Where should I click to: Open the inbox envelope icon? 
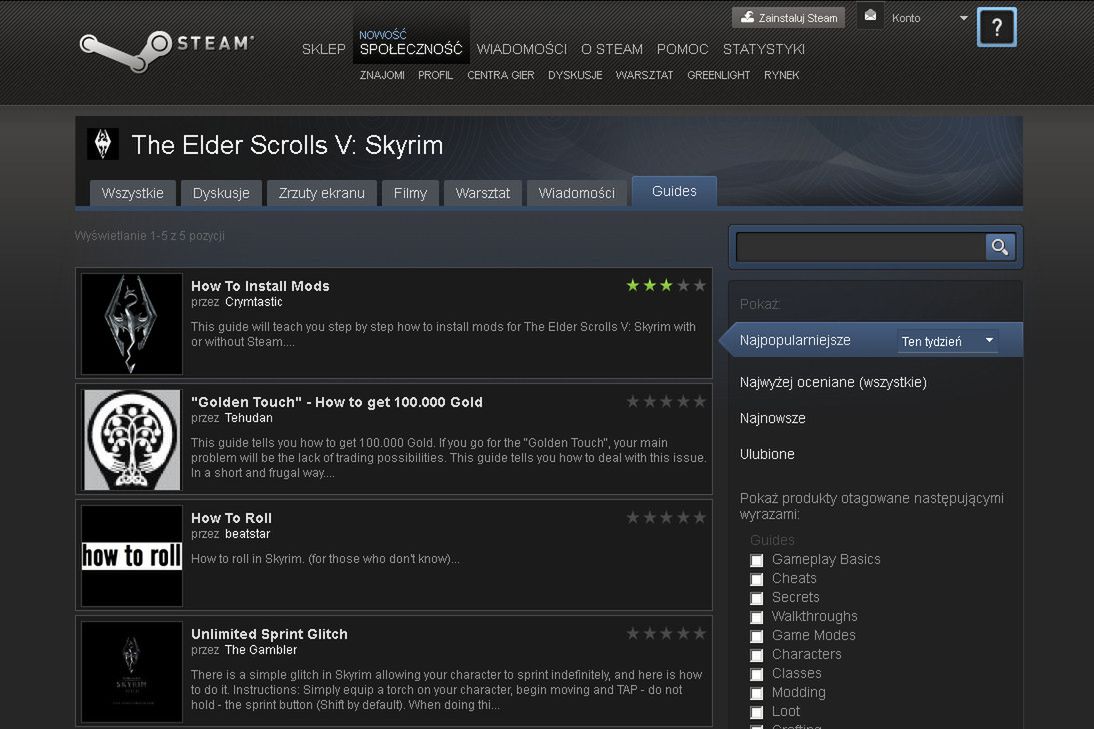pyautogui.click(x=870, y=16)
